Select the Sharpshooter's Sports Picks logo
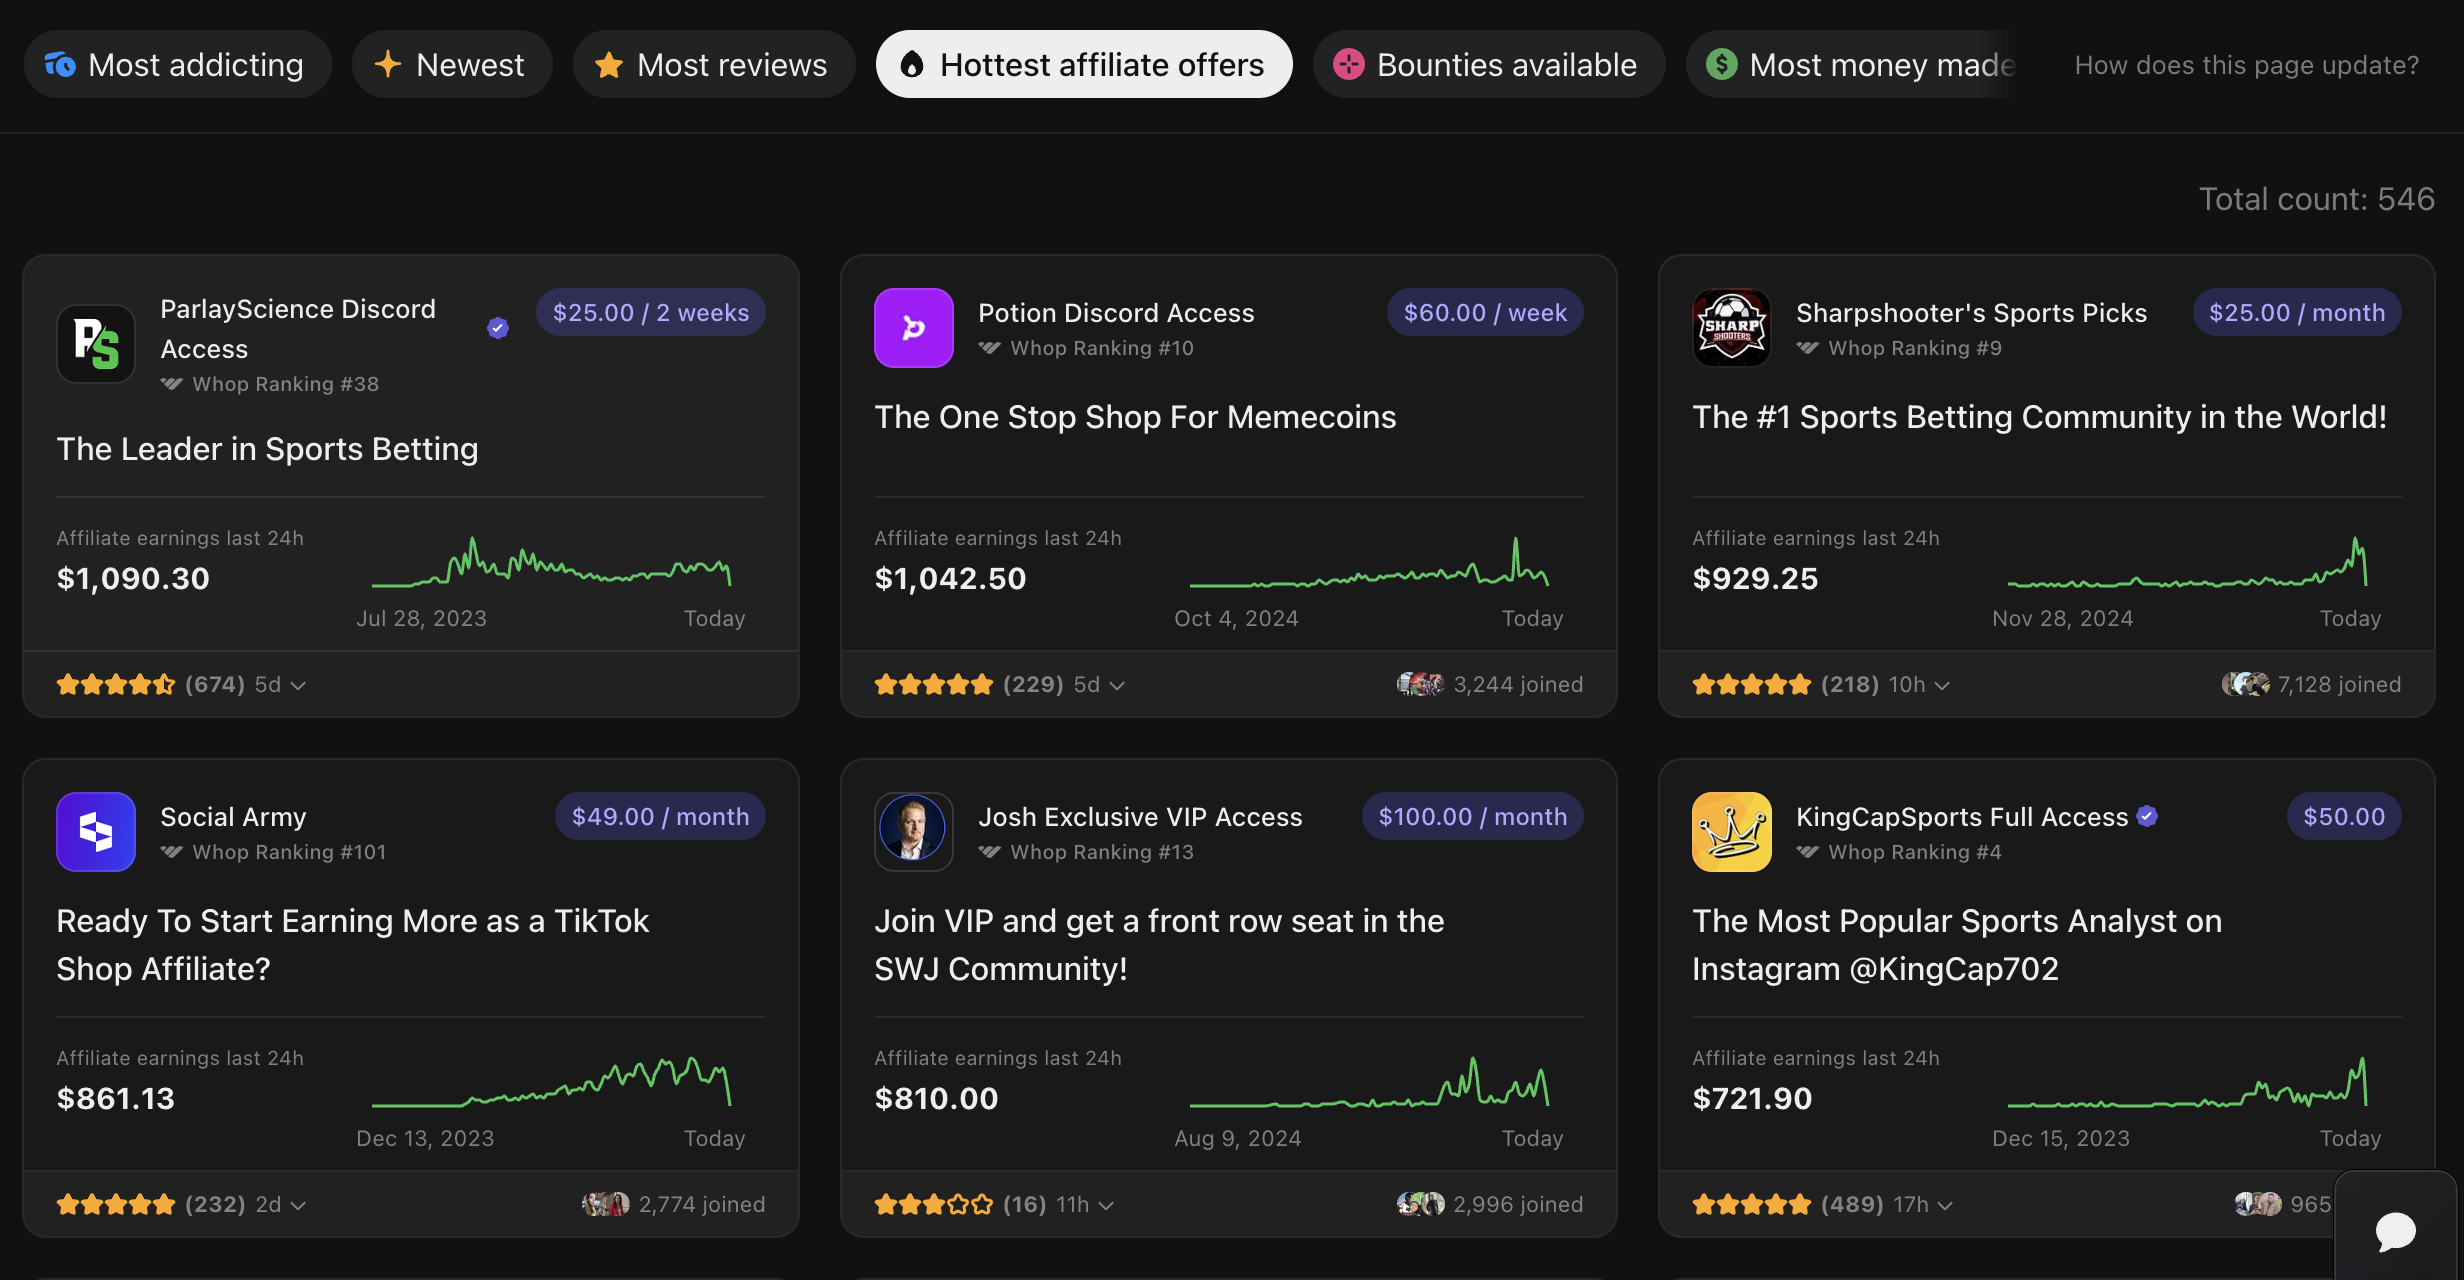 tap(1731, 328)
